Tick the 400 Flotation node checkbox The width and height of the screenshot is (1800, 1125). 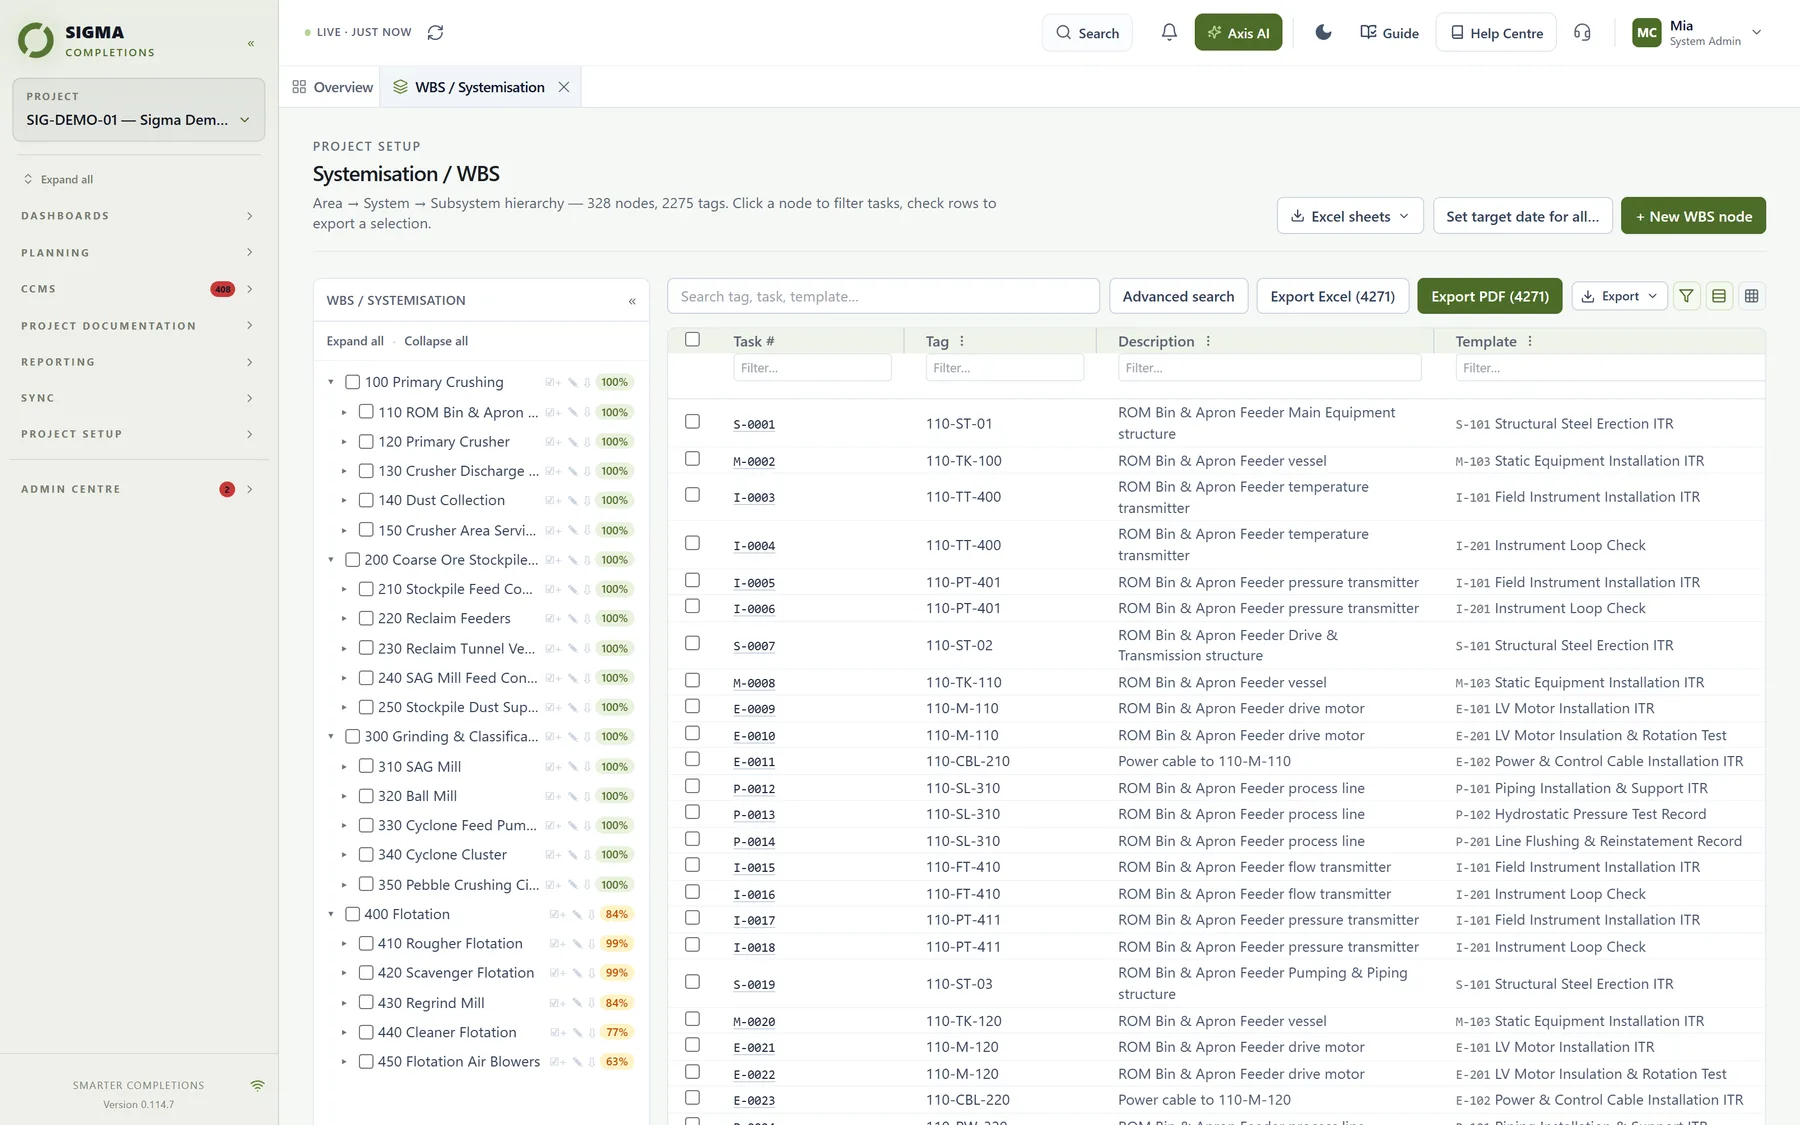352,914
